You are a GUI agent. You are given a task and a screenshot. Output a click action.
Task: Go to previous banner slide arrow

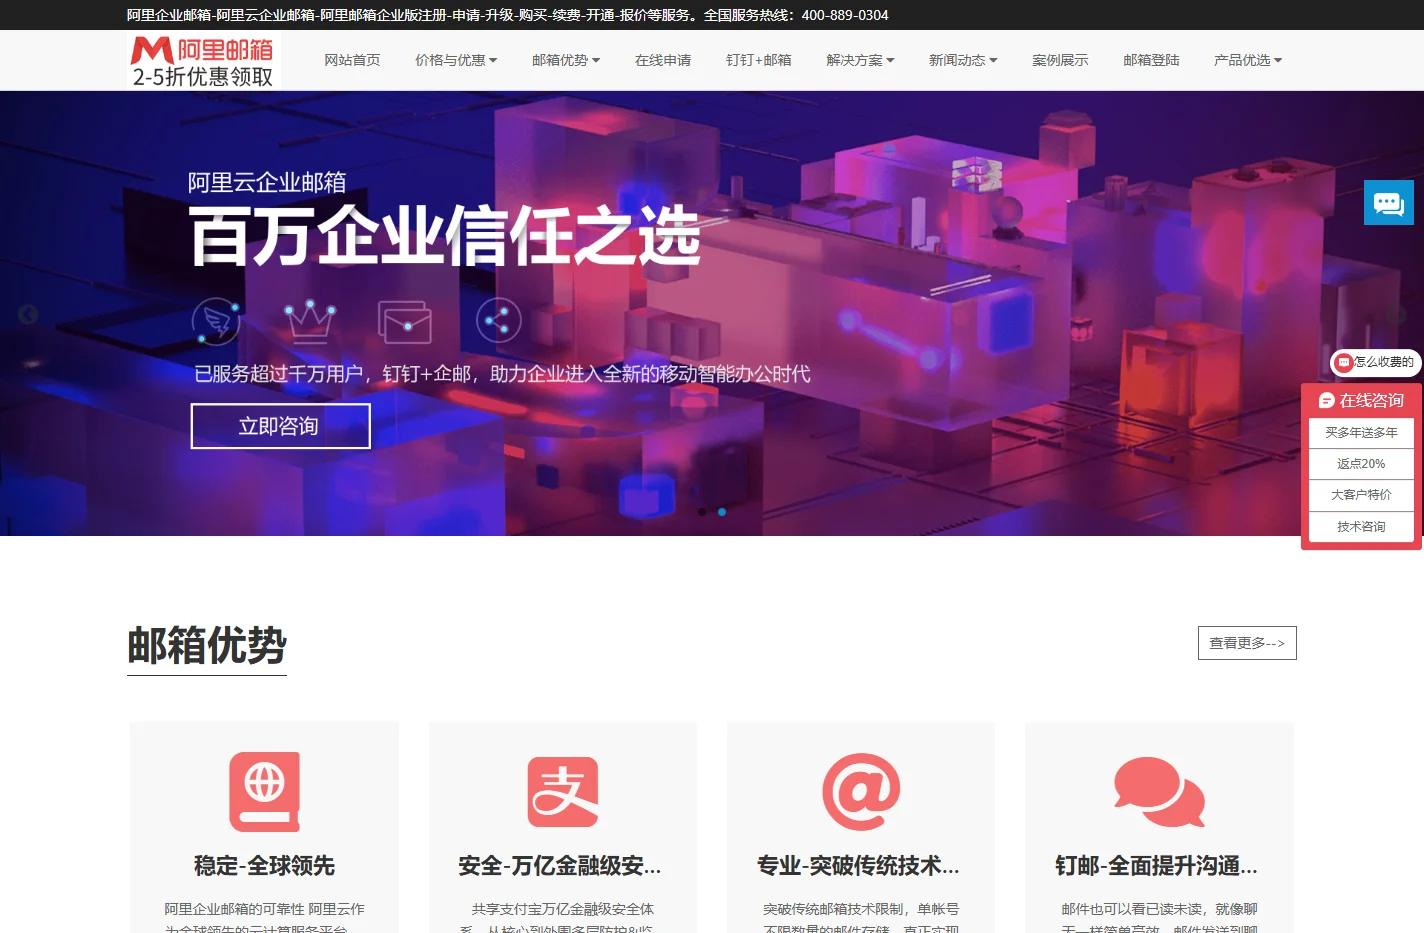pos(28,314)
